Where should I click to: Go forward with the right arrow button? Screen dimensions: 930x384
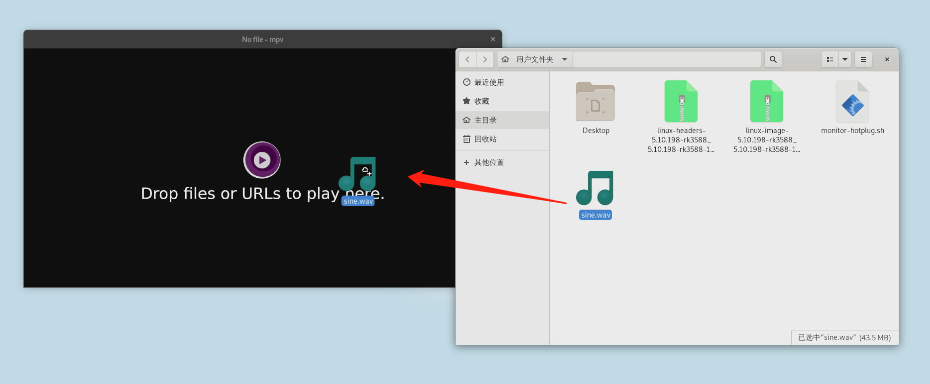pos(485,59)
